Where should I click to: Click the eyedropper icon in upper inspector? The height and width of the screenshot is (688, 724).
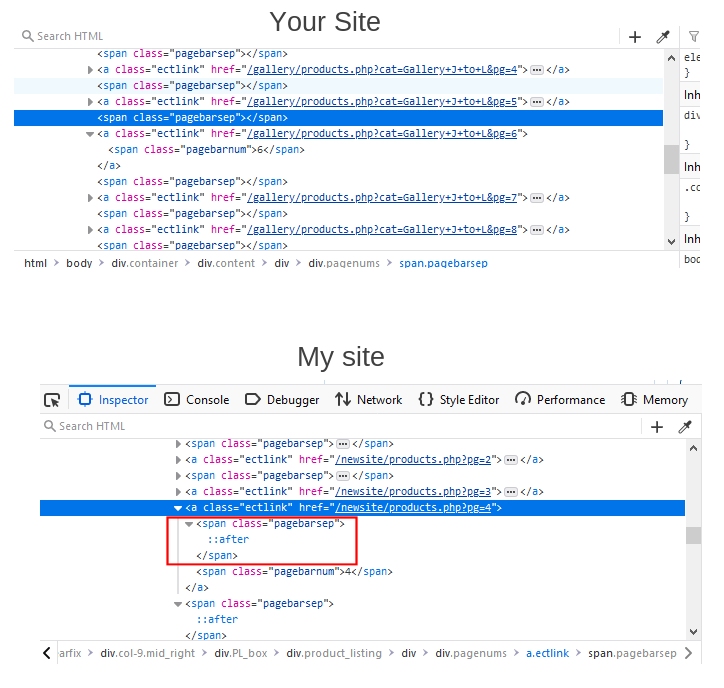click(662, 37)
